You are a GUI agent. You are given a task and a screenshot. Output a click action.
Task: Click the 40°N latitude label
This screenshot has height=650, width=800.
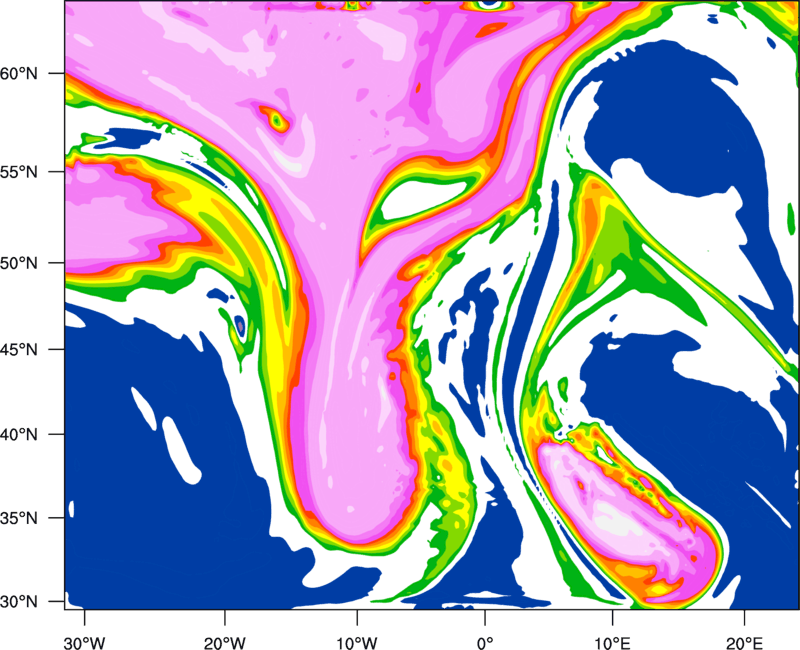[x=19, y=435]
